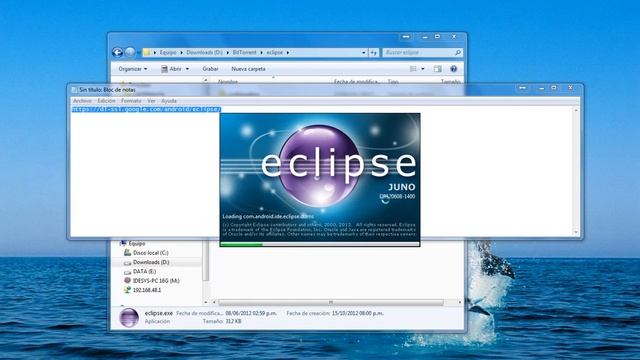Click the JUNO label on Eclipse splash
640x360 pixels.
point(402,187)
